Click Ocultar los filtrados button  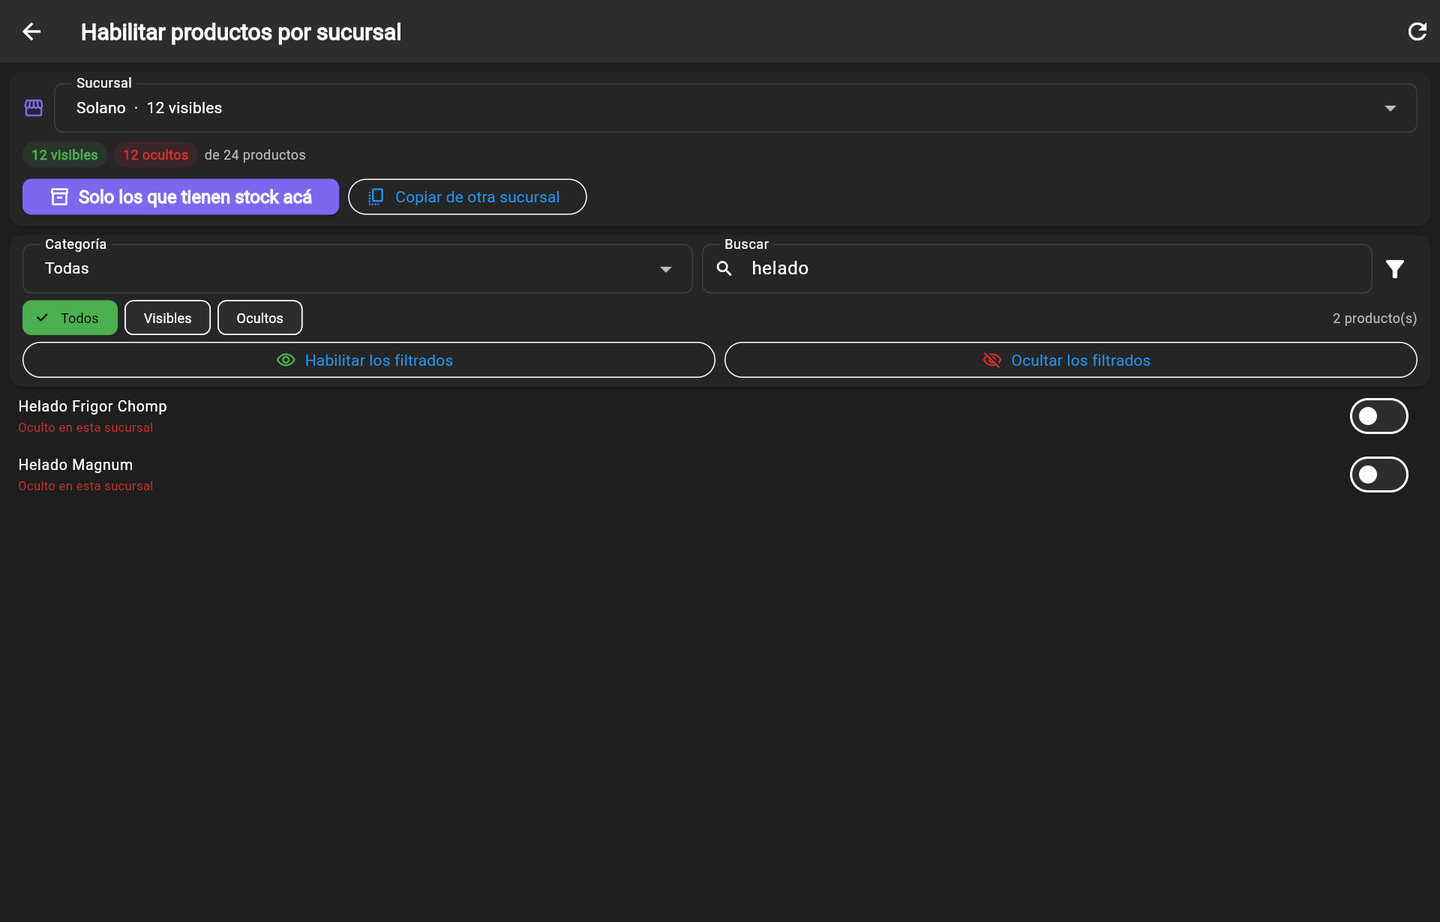click(1071, 360)
